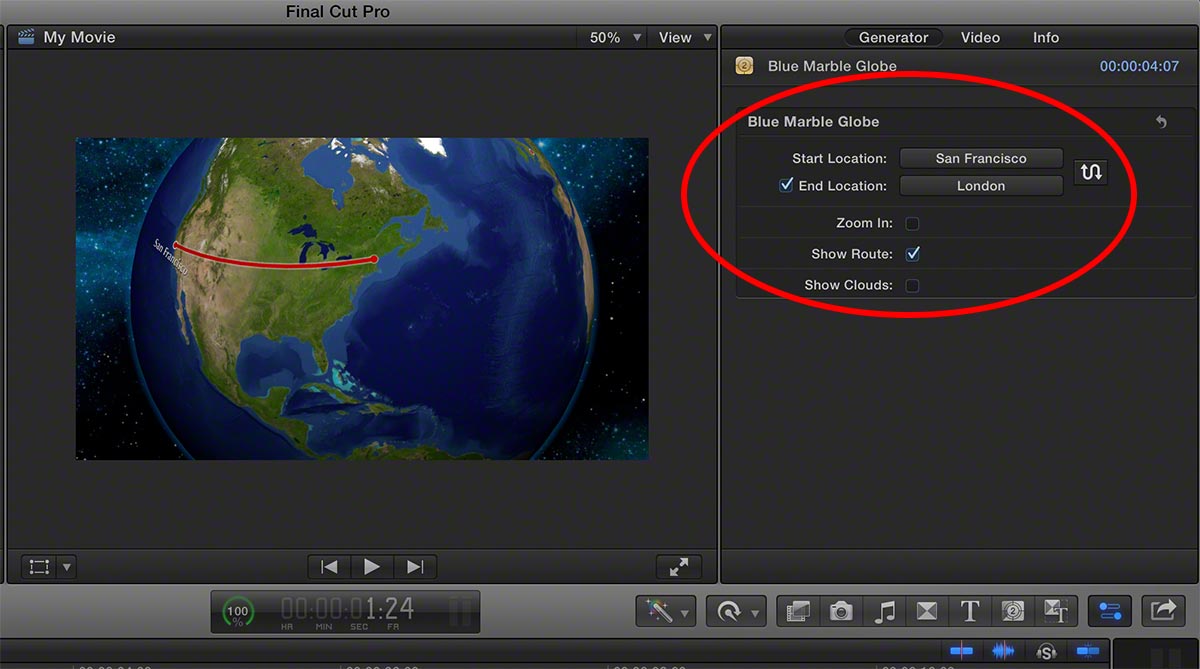Viewport: 1200px width, 669px height.
Task: Enter full screen playback
Action: 679,567
